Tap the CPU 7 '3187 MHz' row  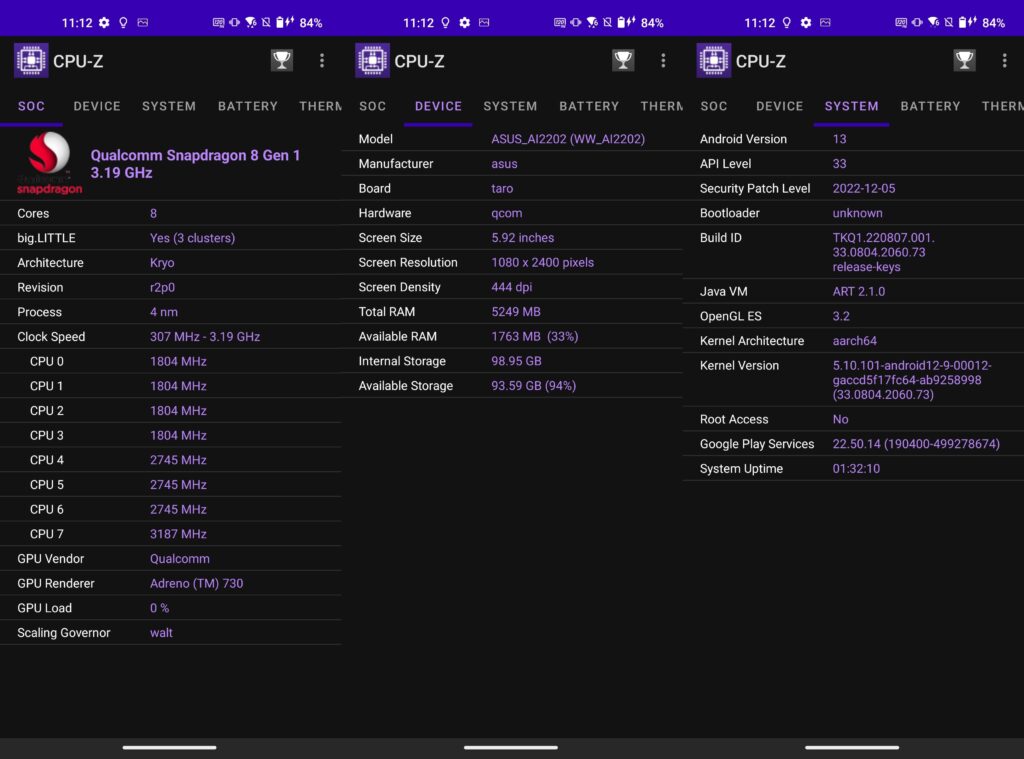click(171, 534)
